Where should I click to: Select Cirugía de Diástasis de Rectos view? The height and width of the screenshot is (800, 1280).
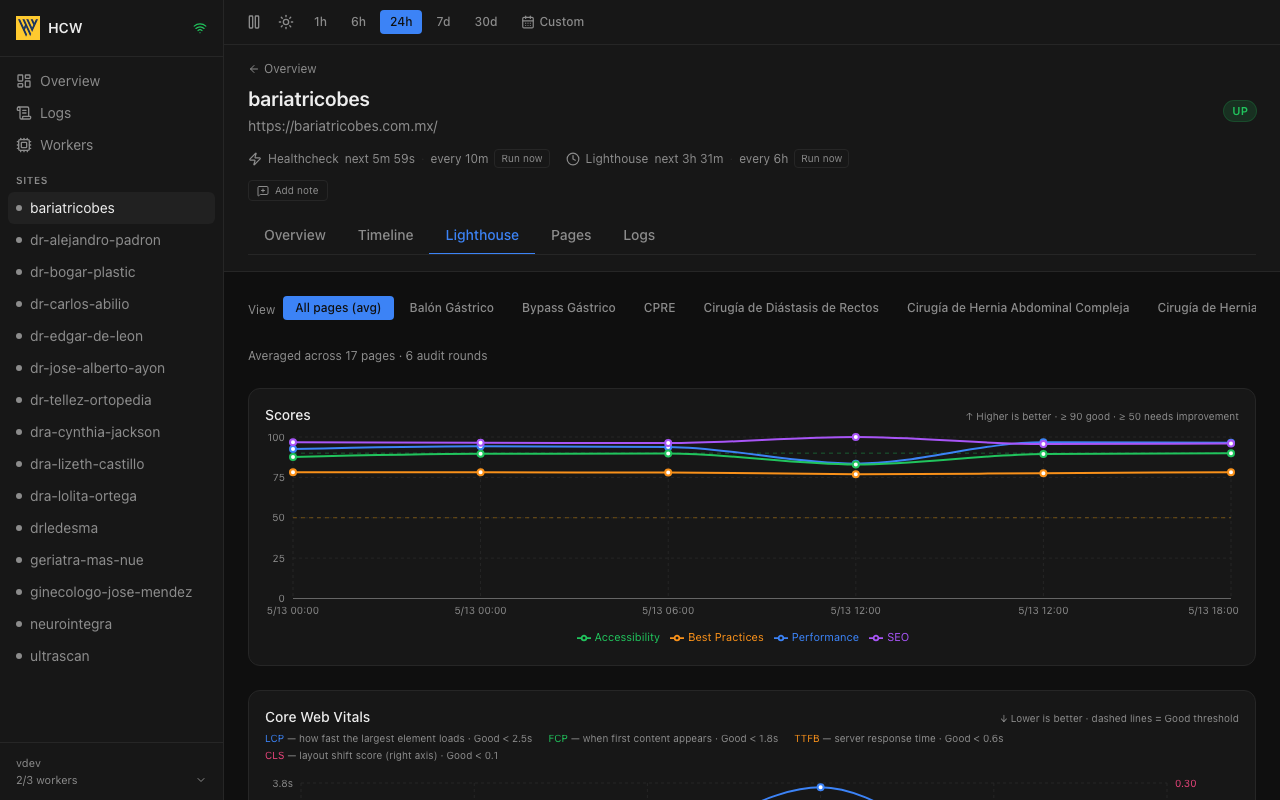pos(791,308)
